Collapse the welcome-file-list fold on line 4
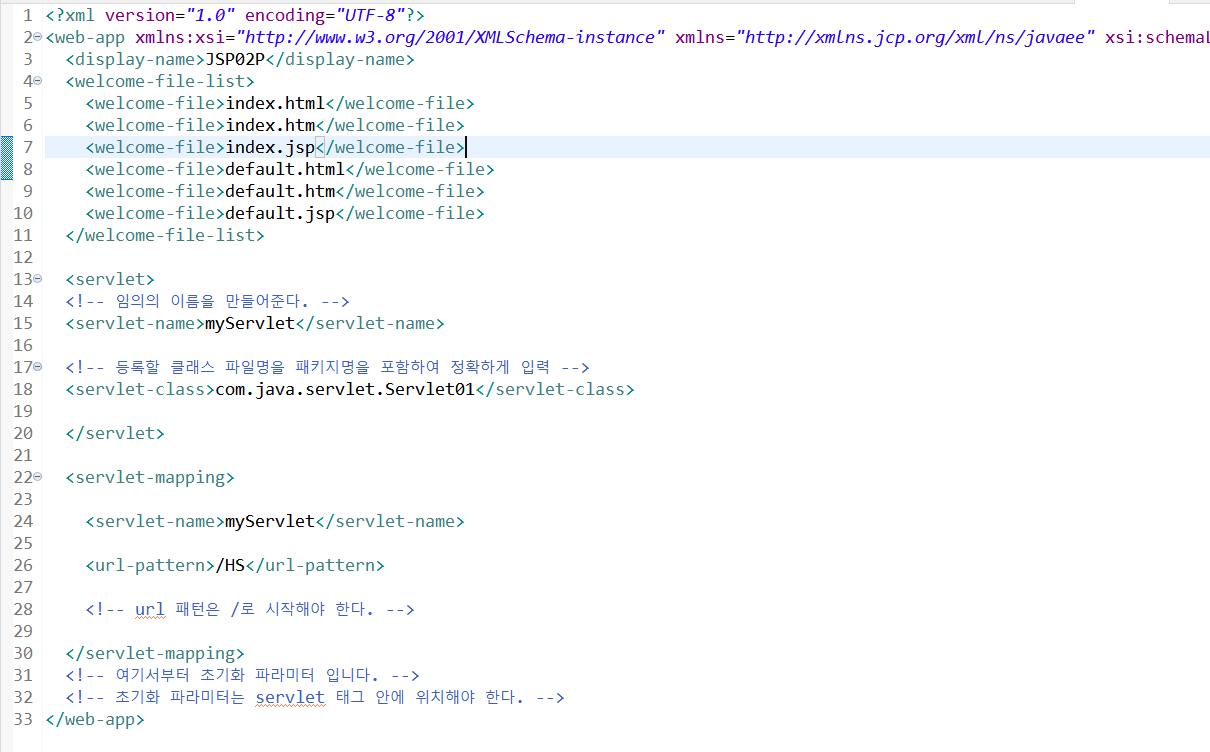The height and width of the screenshot is (752, 1210). click(37, 82)
